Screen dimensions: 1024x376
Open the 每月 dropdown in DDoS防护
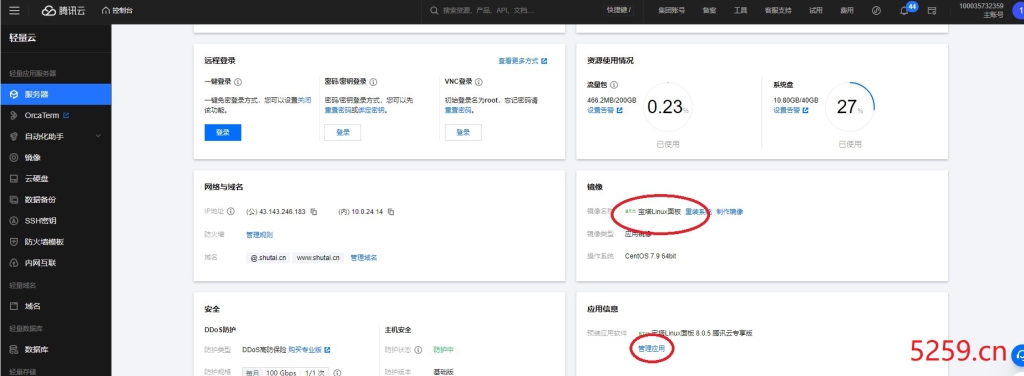point(251,373)
